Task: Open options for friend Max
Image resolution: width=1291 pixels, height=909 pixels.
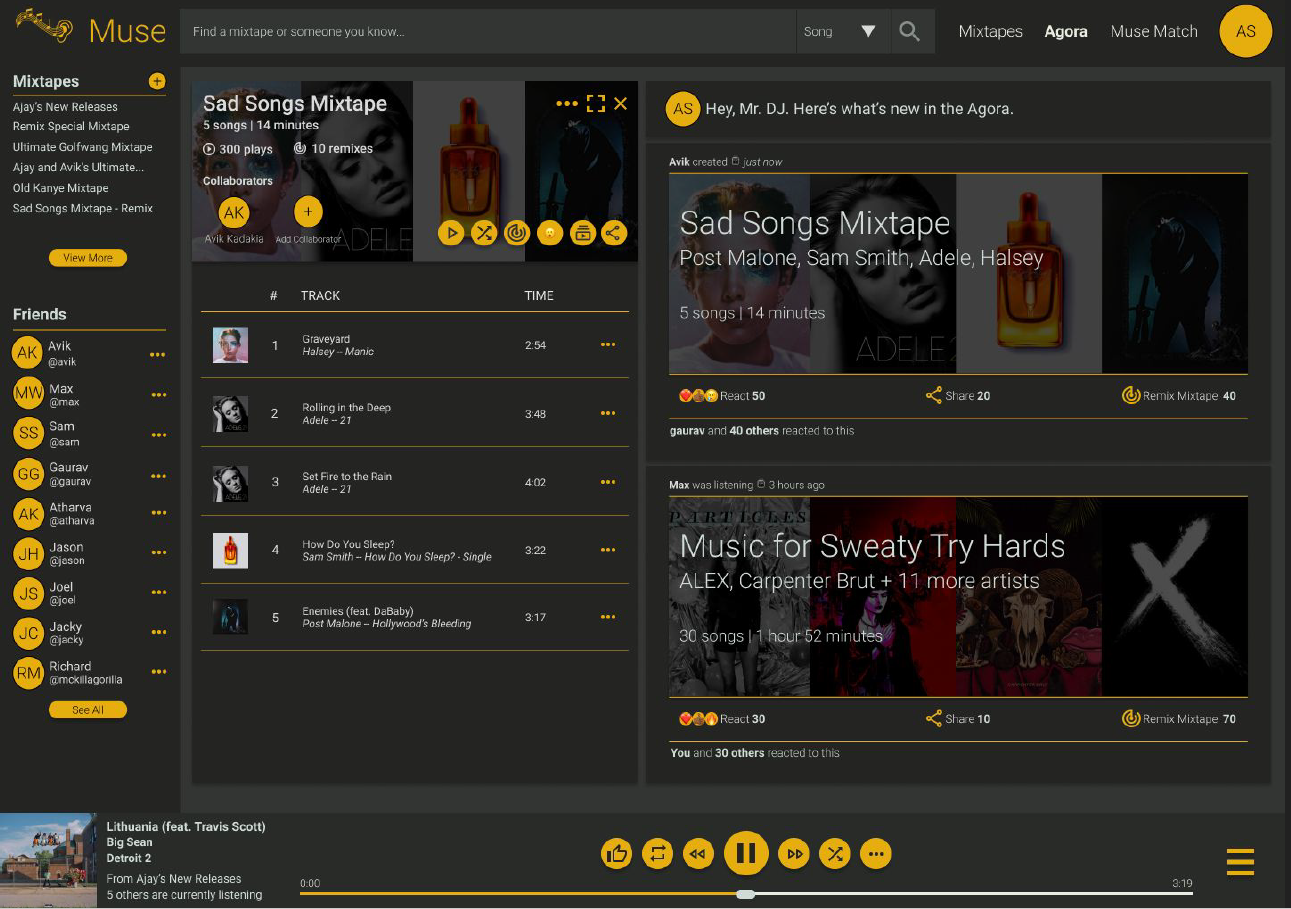Action: [x=158, y=395]
